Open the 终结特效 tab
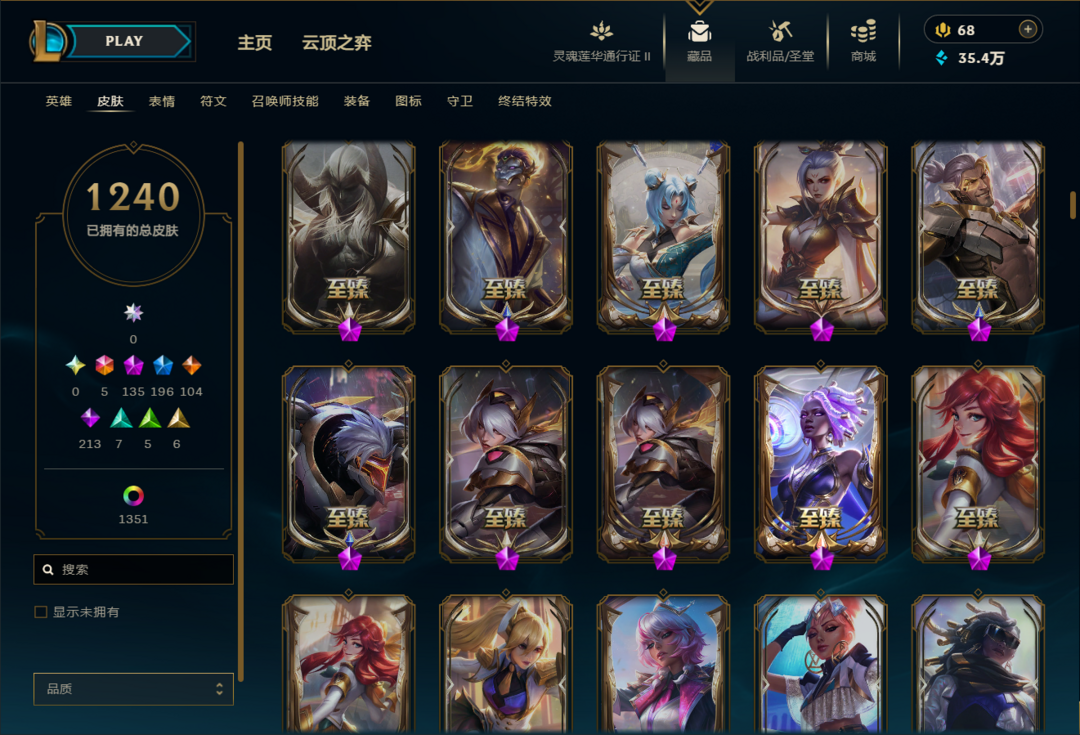The height and width of the screenshot is (735, 1080). click(525, 101)
